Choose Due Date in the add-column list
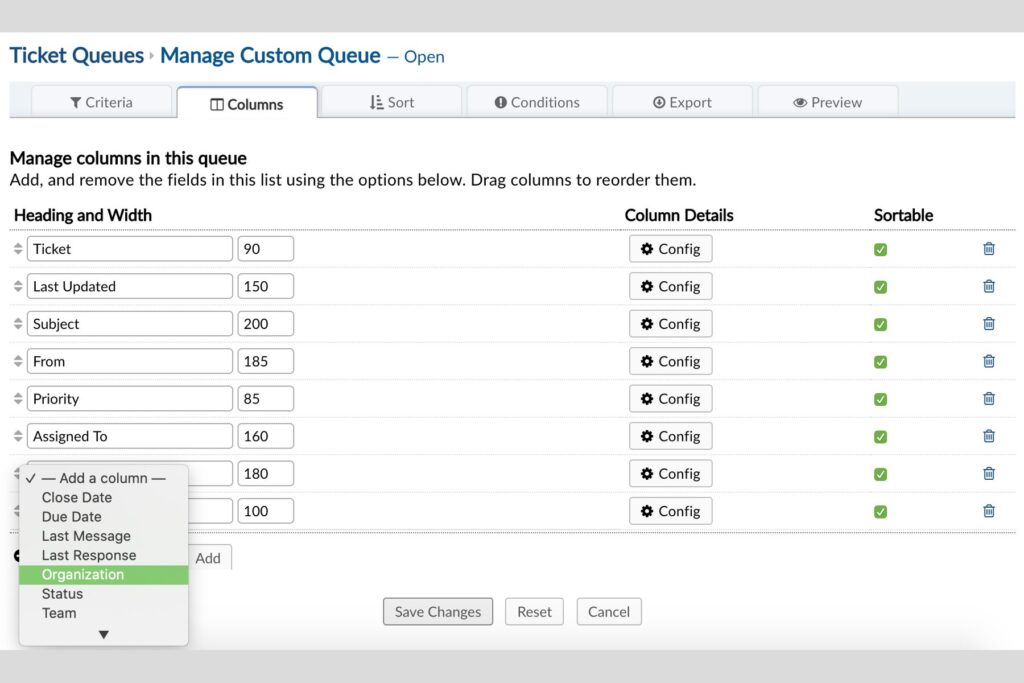 pyautogui.click(x=71, y=517)
